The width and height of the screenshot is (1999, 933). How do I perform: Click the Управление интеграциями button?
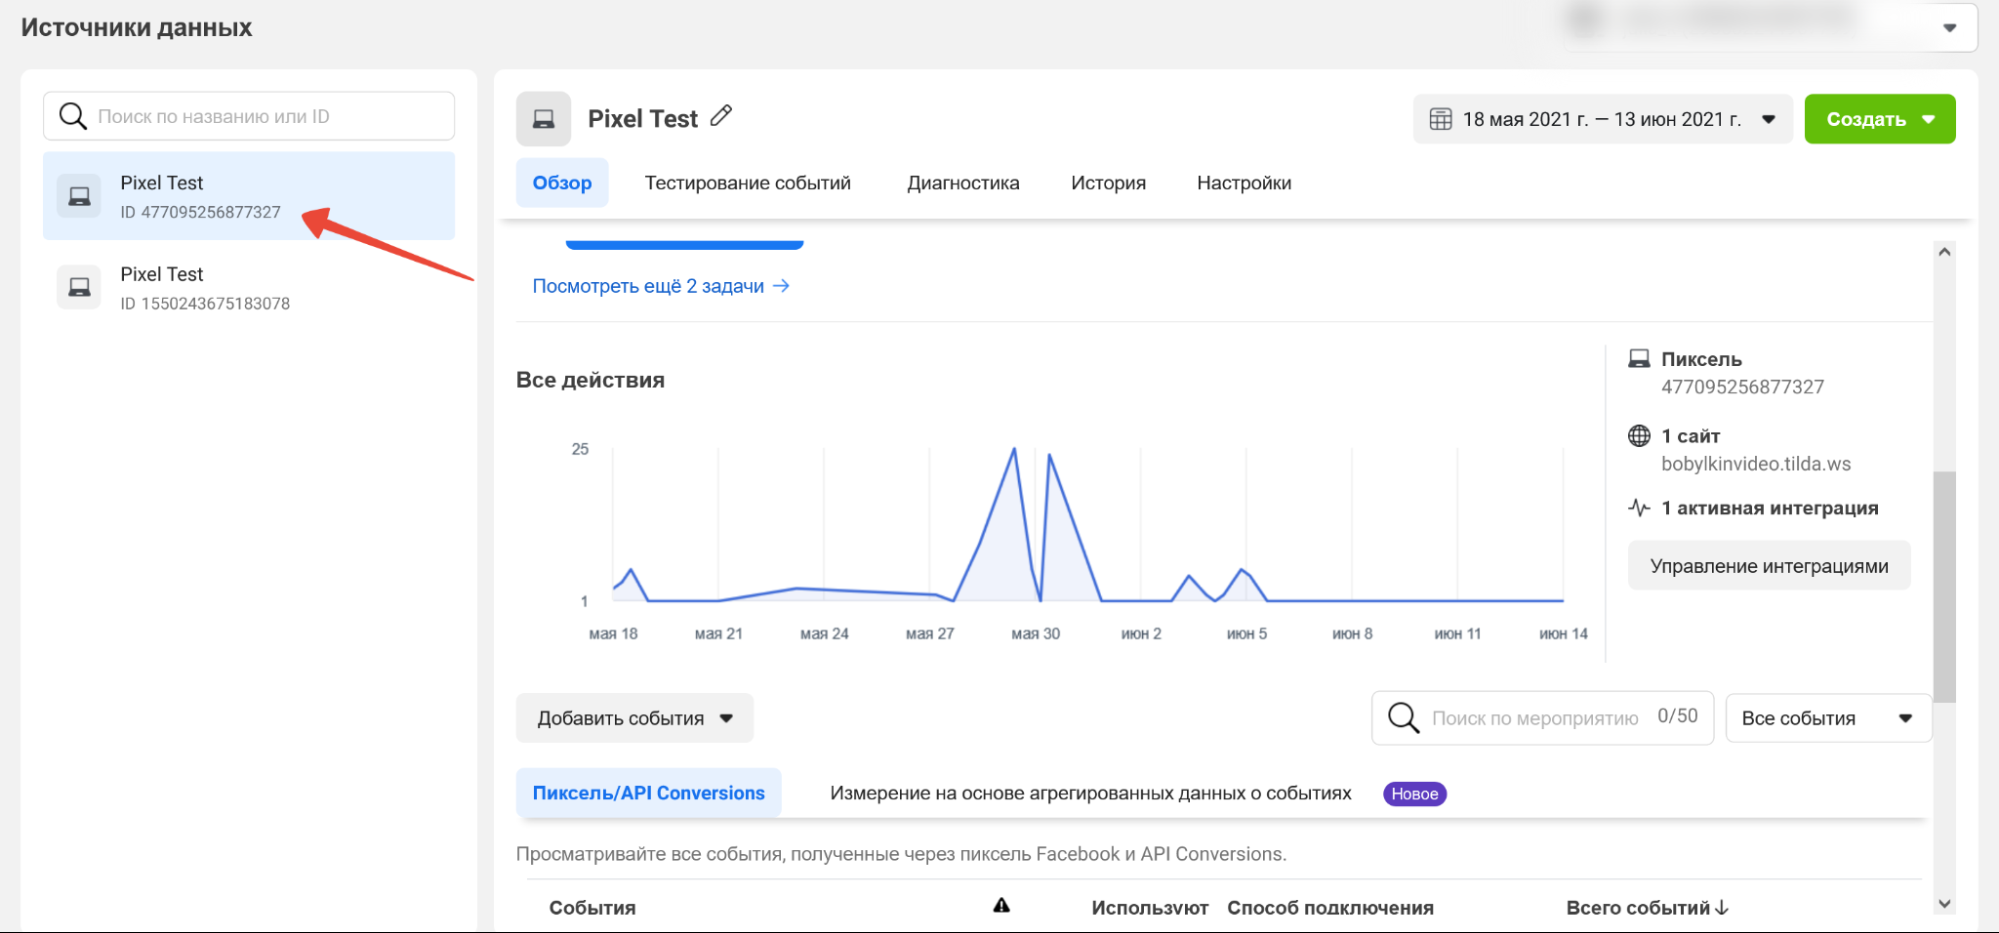1769,566
